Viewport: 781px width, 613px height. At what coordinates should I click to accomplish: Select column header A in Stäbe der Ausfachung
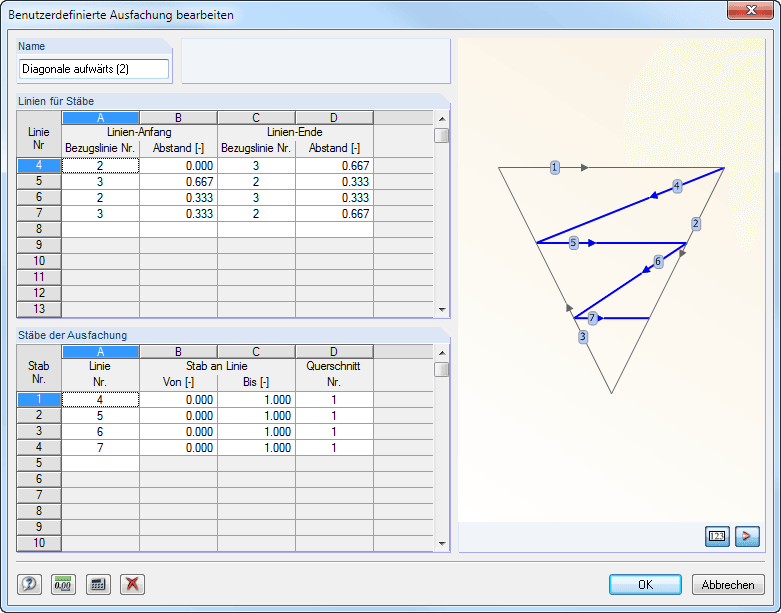[100, 352]
